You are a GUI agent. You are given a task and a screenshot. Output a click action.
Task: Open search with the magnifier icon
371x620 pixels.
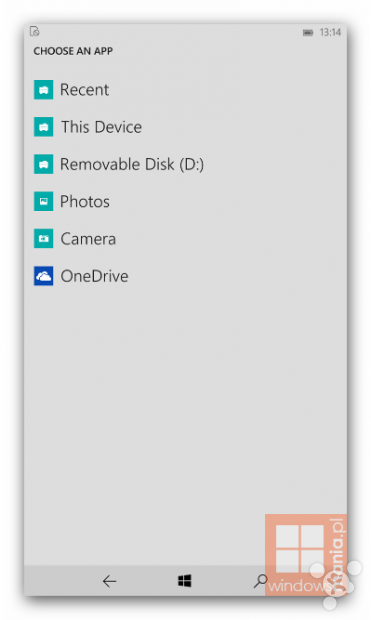[x=260, y=581]
